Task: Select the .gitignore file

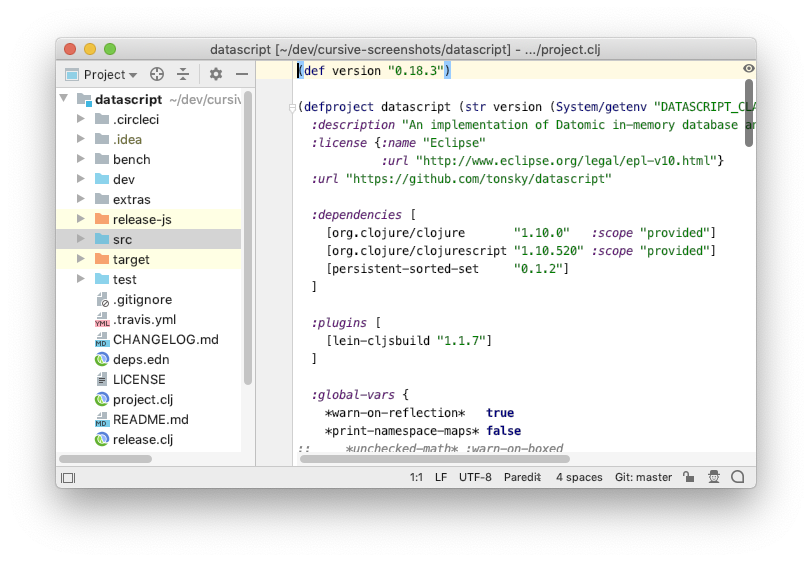Action: tap(142, 299)
